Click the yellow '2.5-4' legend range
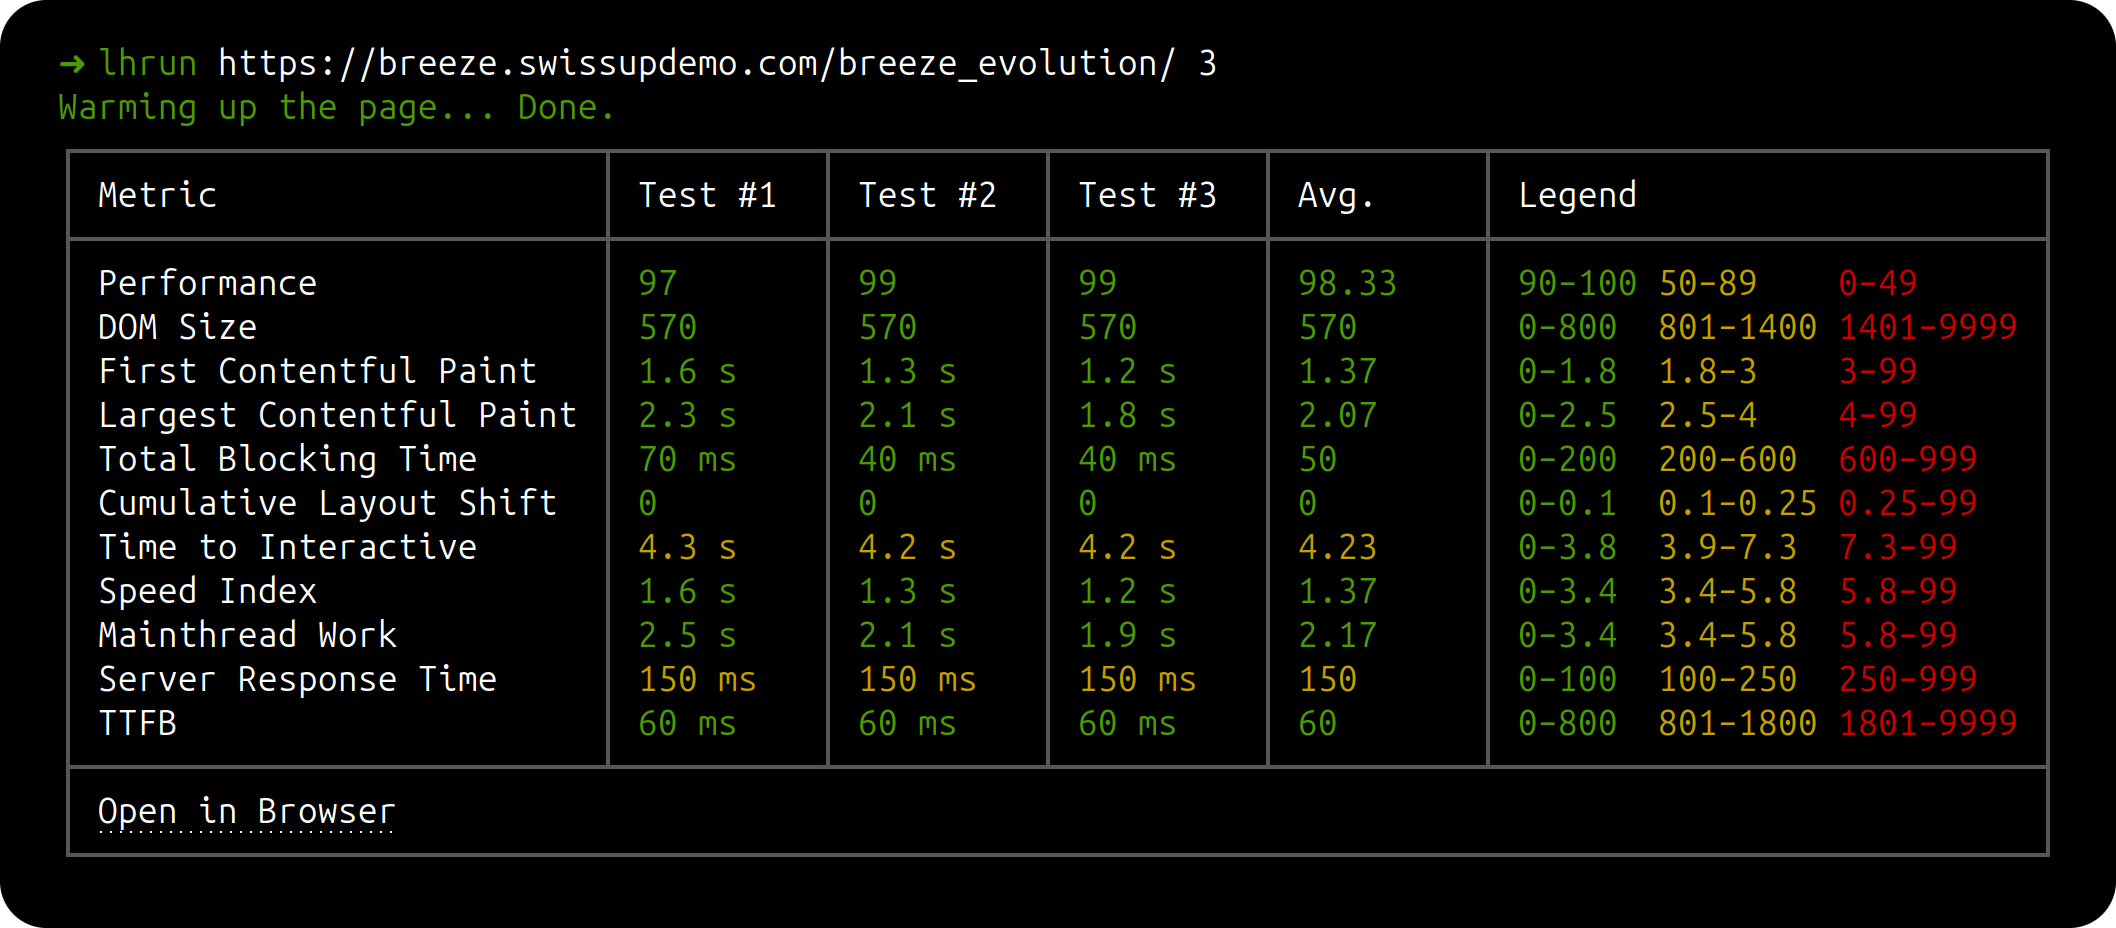The height and width of the screenshot is (928, 2116). [1708, 415]
